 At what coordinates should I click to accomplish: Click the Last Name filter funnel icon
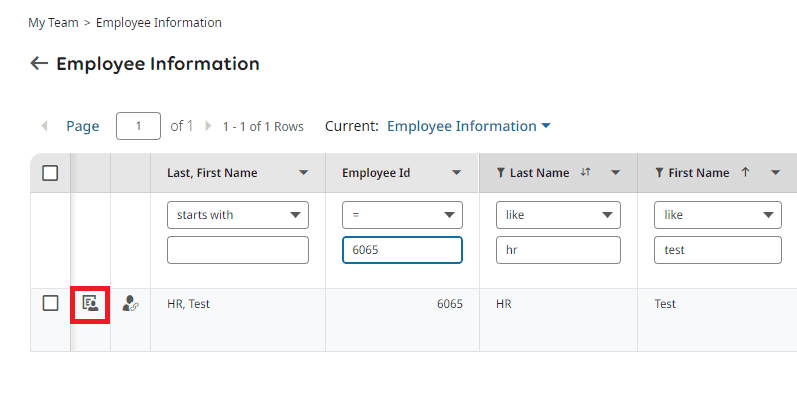(500, 173)
